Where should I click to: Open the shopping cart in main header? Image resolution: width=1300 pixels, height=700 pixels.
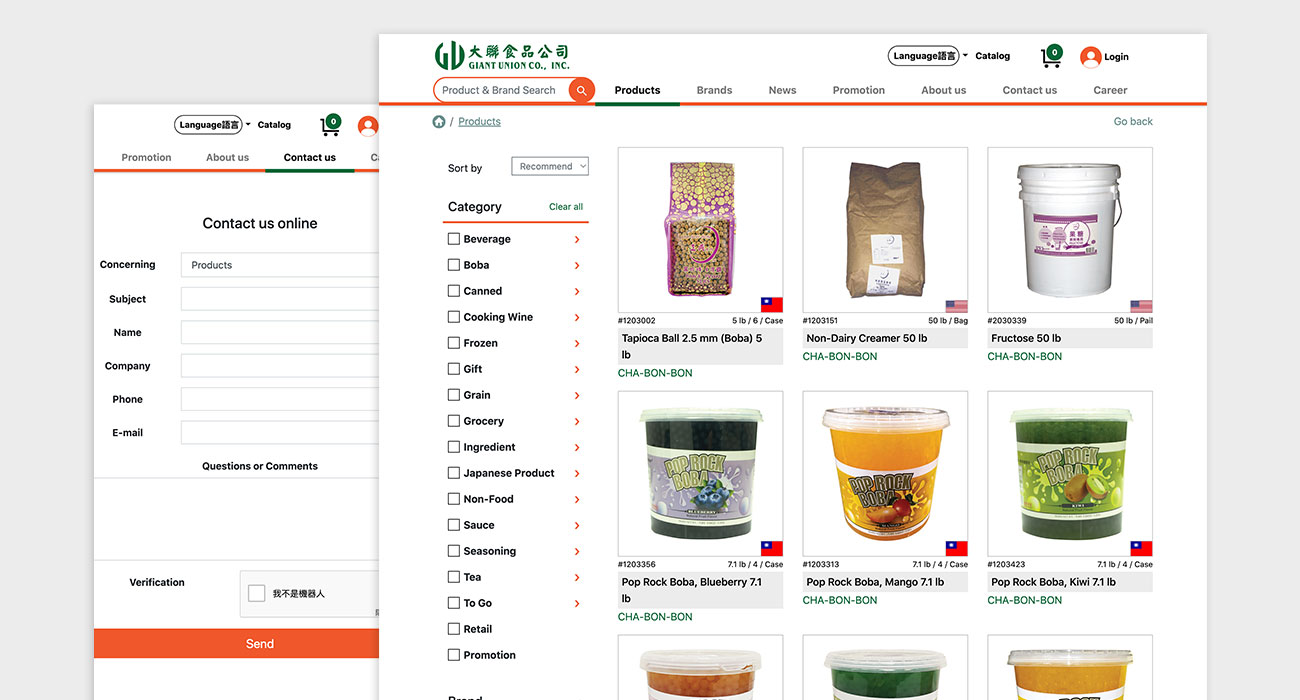click(x=1051, y=57)
